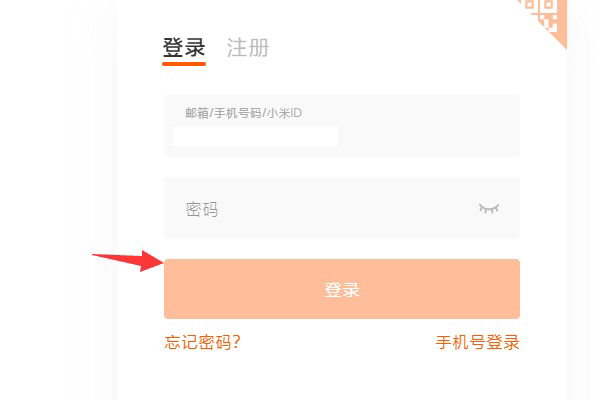Show the password with the eye icon
The image size is (600, 400).
tap(488, 208)
